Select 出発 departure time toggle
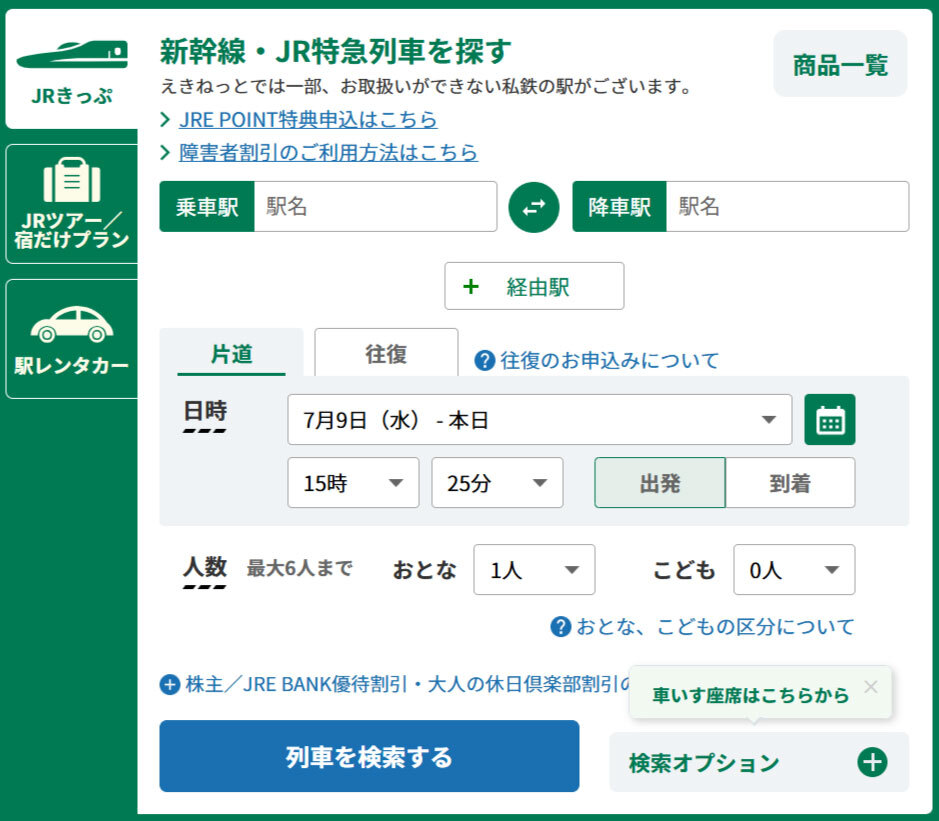Screen dimensions: 939x821 (660, 483)
